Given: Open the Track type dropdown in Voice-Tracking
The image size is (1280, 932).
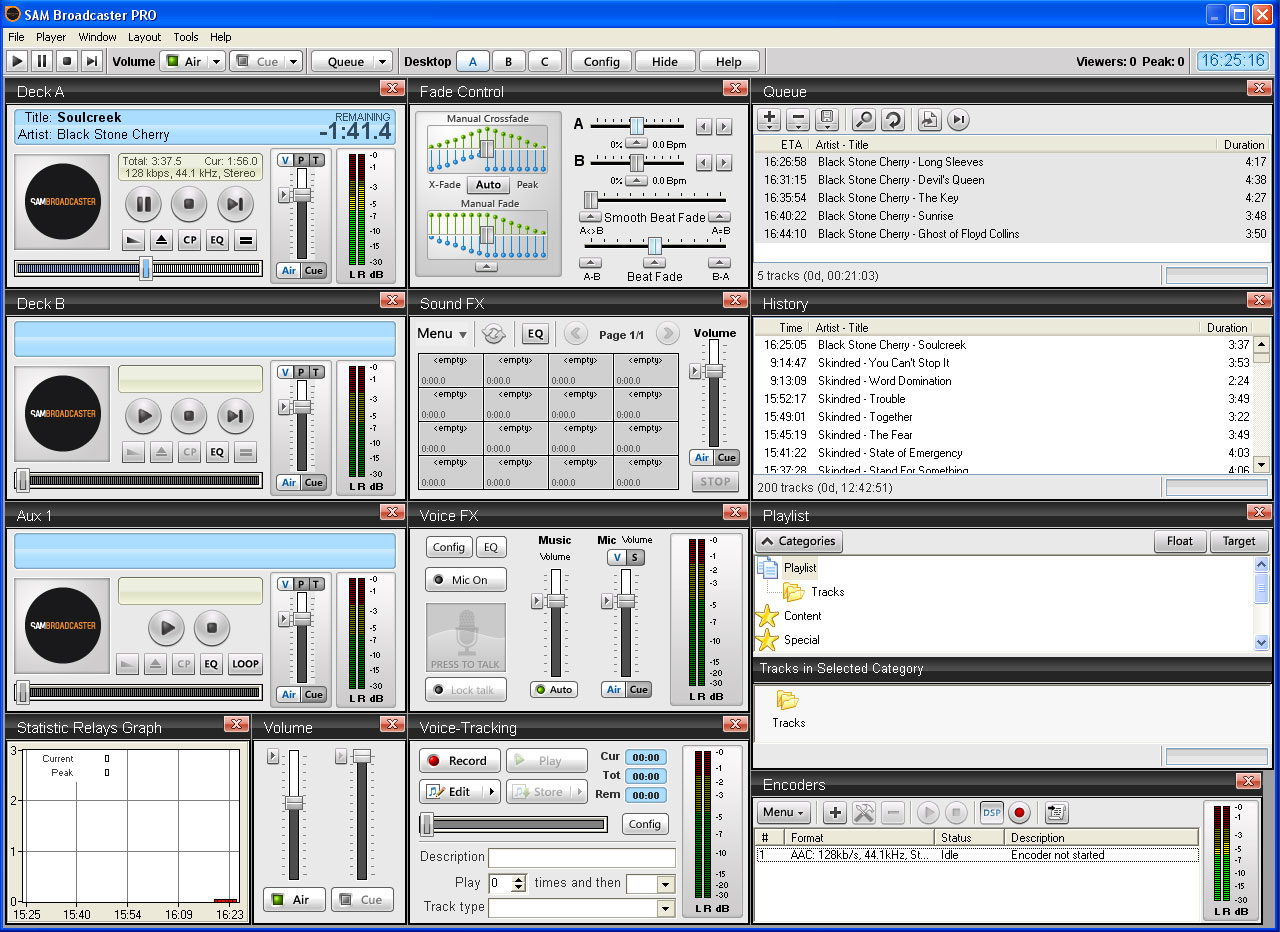Looking at the screenshot, I should [666, 908].
